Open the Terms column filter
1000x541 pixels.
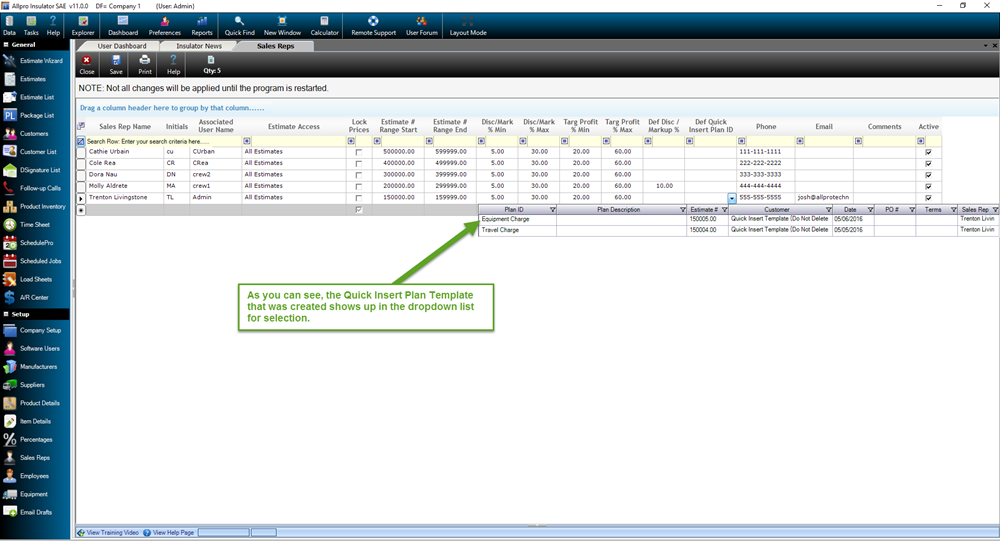tap(953, 210)
